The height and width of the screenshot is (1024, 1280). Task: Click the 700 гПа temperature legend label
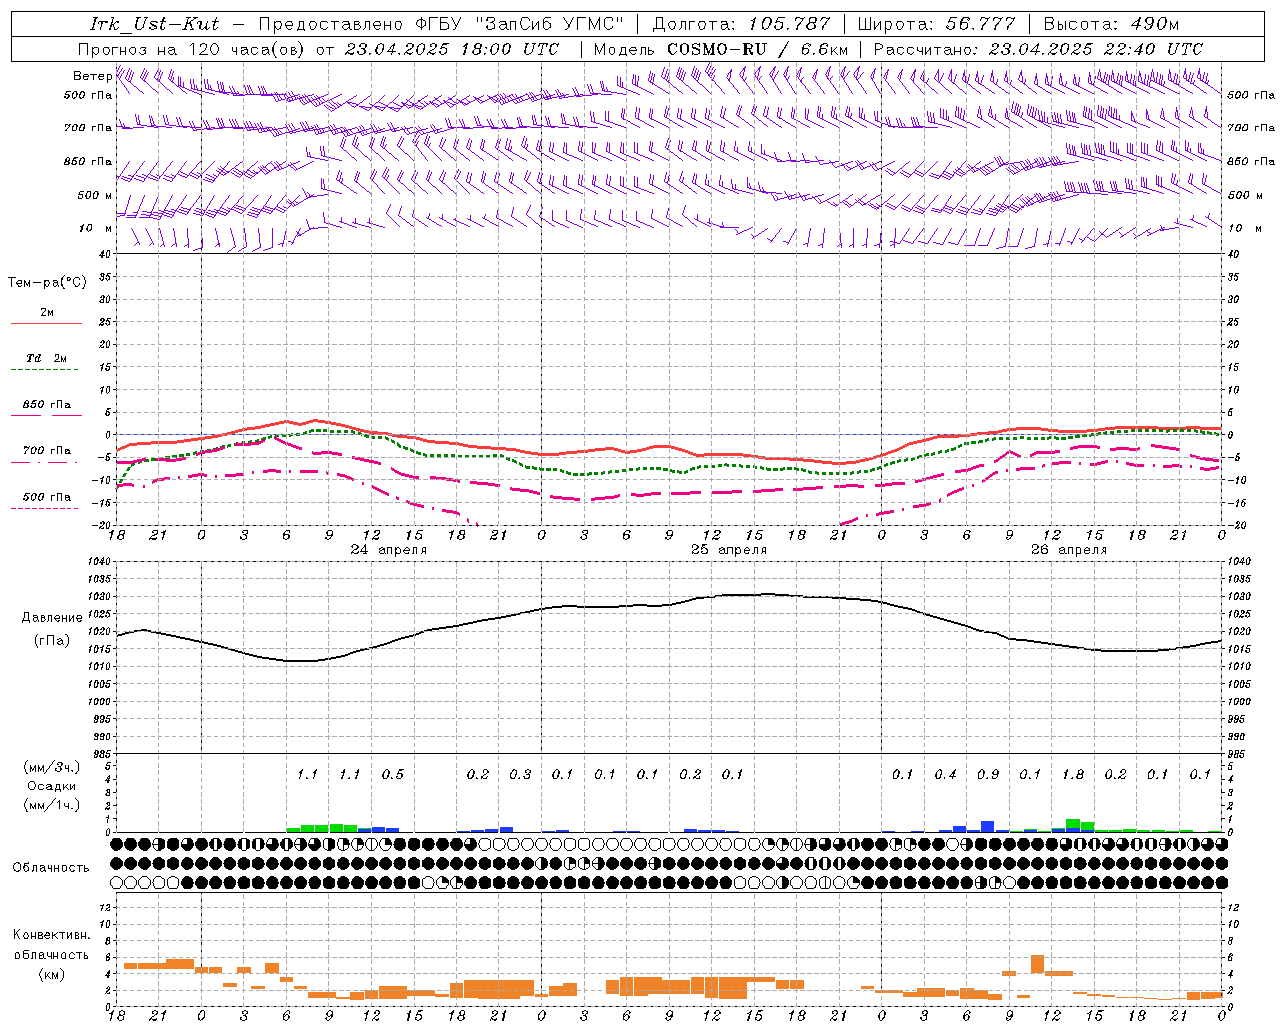[46, 450]
